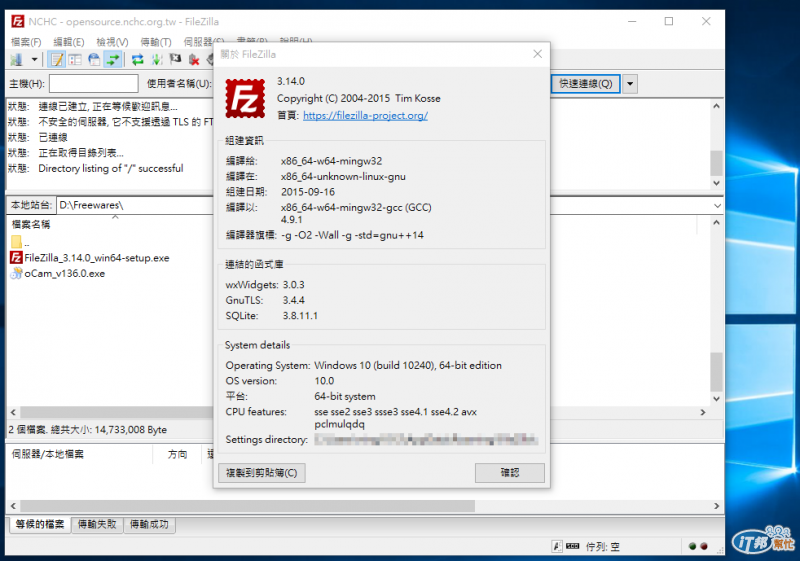This screenshot has height=561, width=800.
Task: Expand remote site path dropdown arrow
Action: point(717,206)
